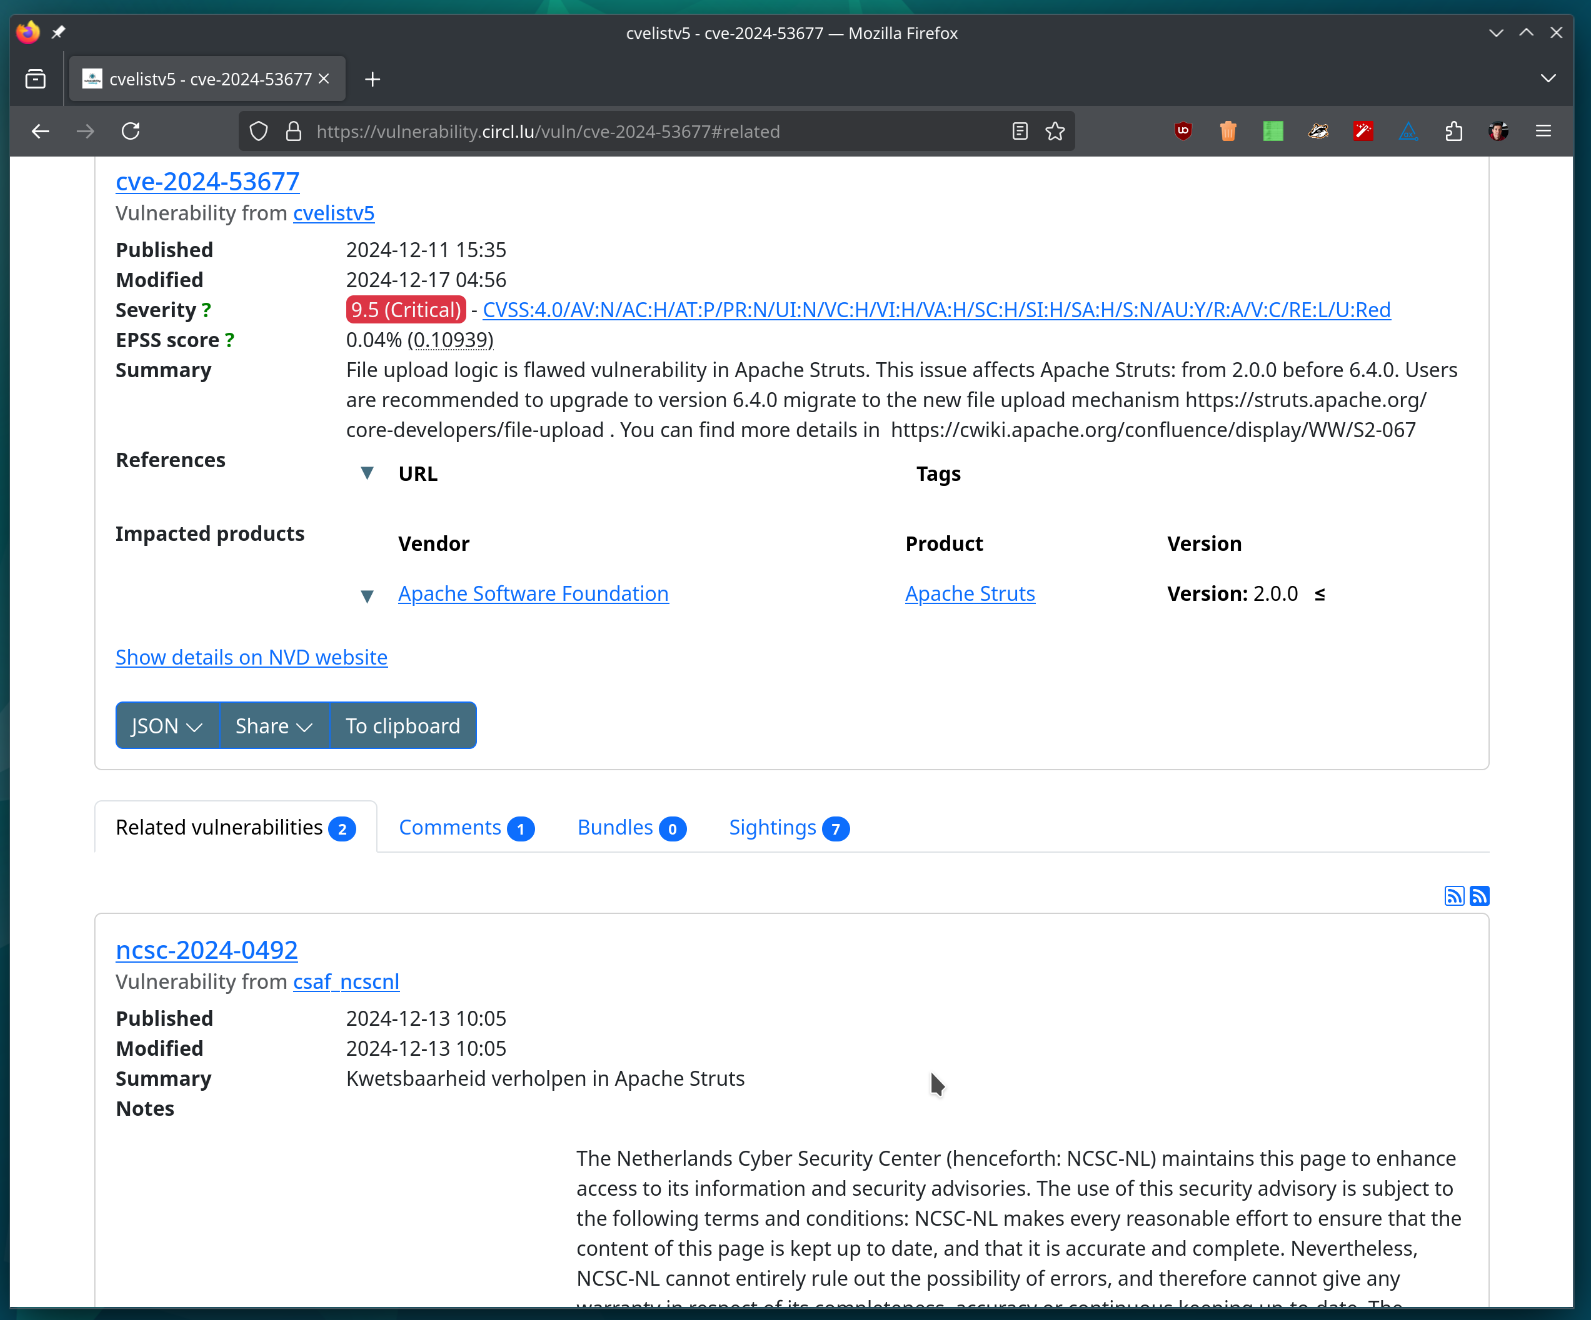Click the browser Back arrow
Image resolution: width=1591 pixels, height=1320 pixels.
(x=40, y=131)
